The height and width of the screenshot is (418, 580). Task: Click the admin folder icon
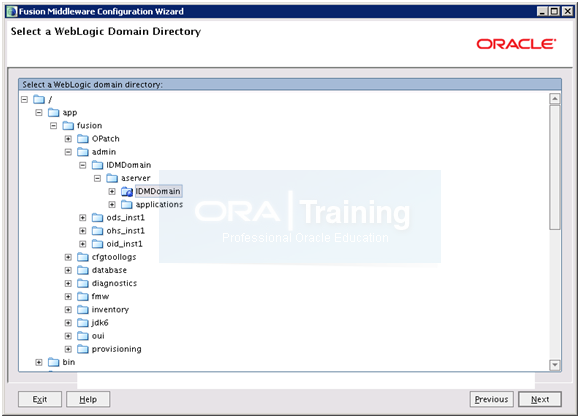pos(83,152)
